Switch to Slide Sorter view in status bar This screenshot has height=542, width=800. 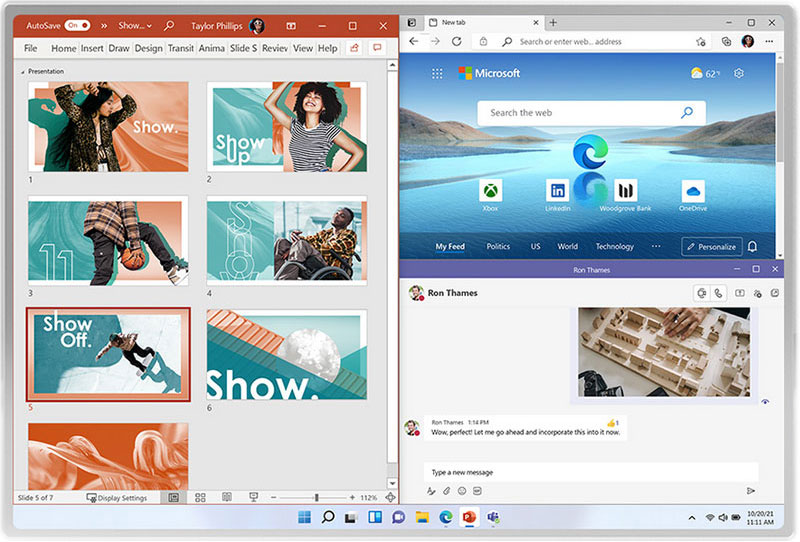(x=200, y=497)
